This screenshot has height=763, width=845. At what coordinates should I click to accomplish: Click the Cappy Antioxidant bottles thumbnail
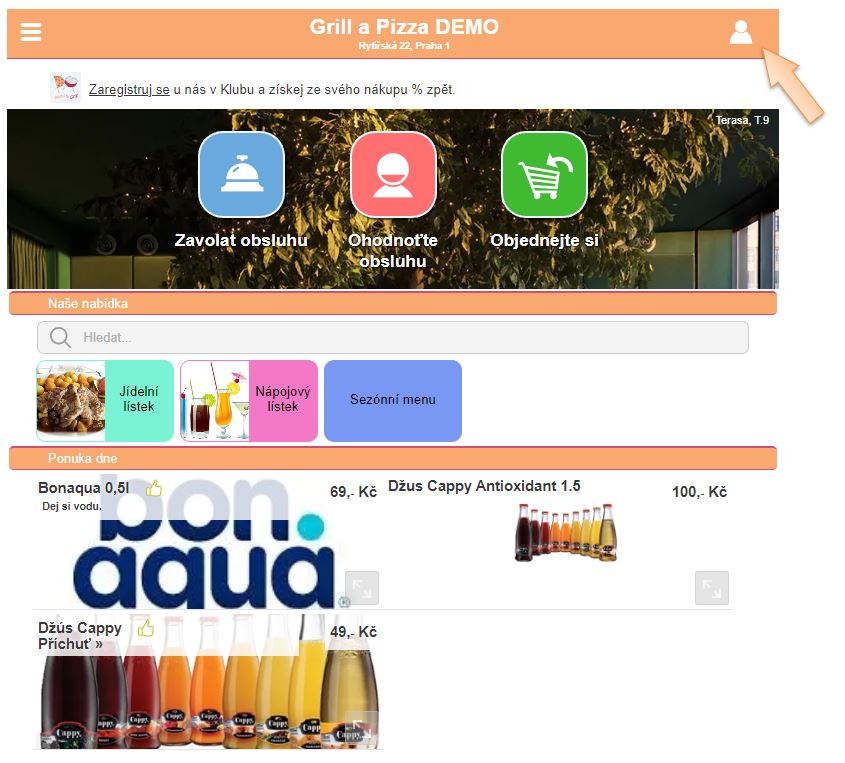566,532
